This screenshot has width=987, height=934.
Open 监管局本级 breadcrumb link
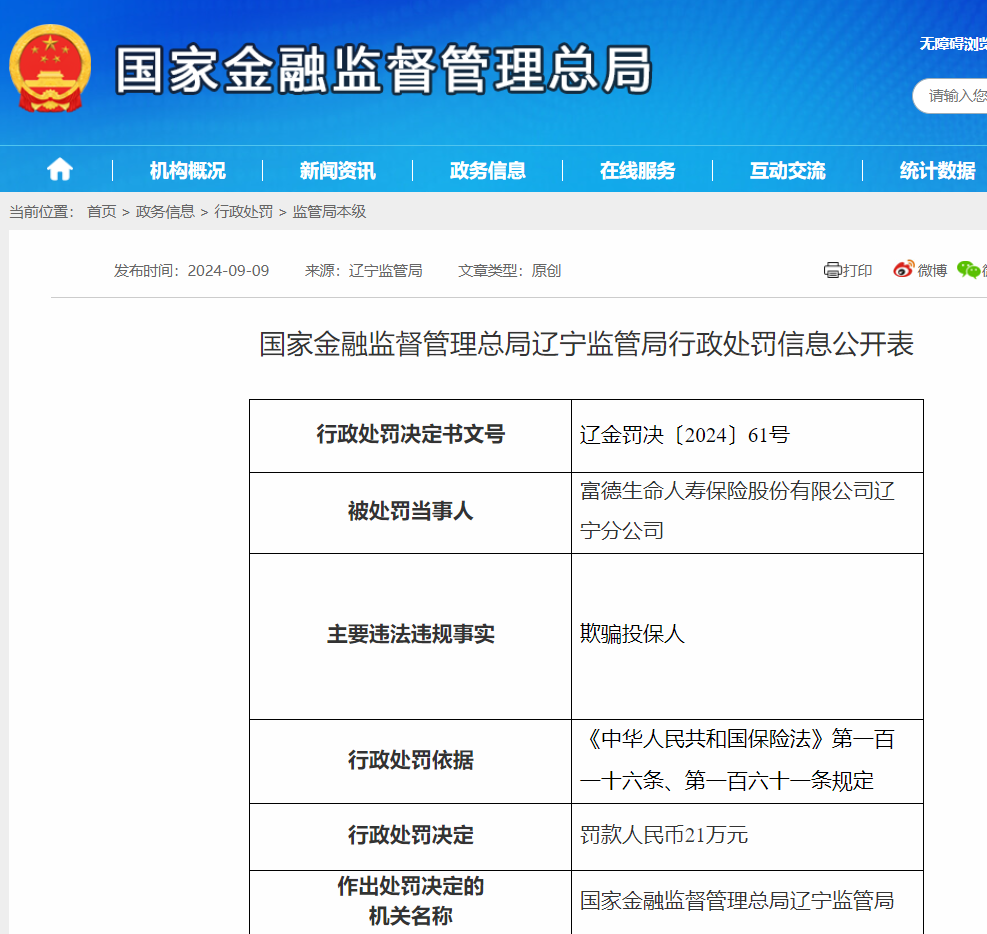coord(329,212)
